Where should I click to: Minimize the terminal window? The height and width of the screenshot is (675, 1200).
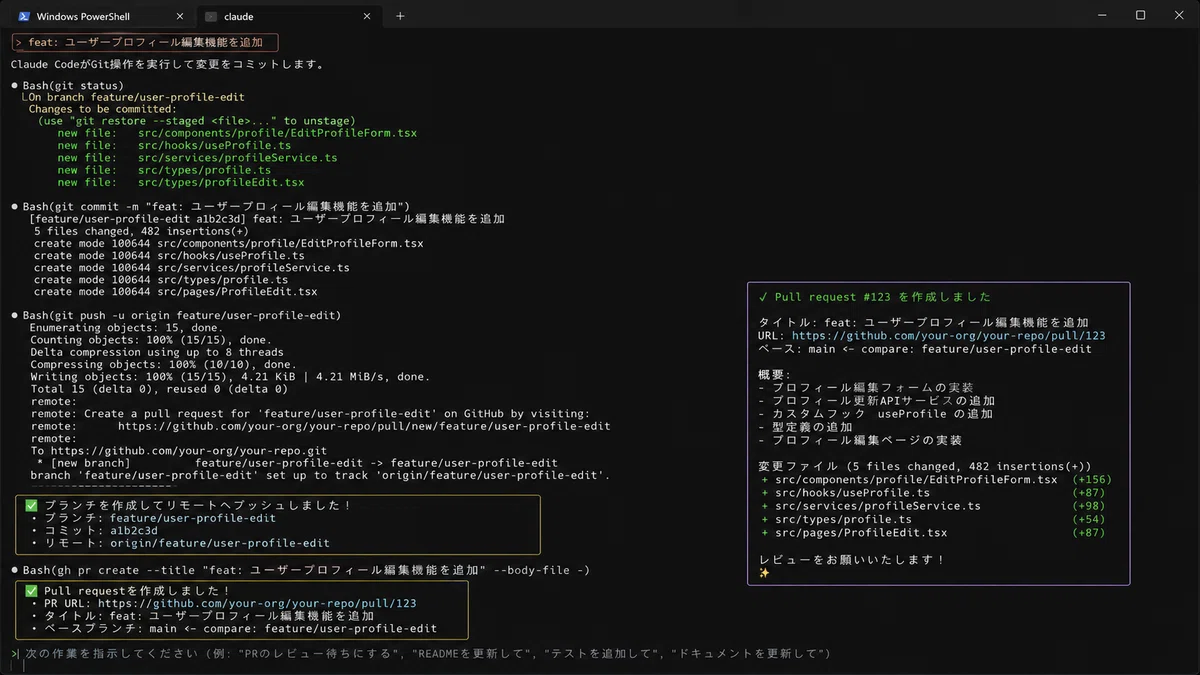coord(1102,15)
